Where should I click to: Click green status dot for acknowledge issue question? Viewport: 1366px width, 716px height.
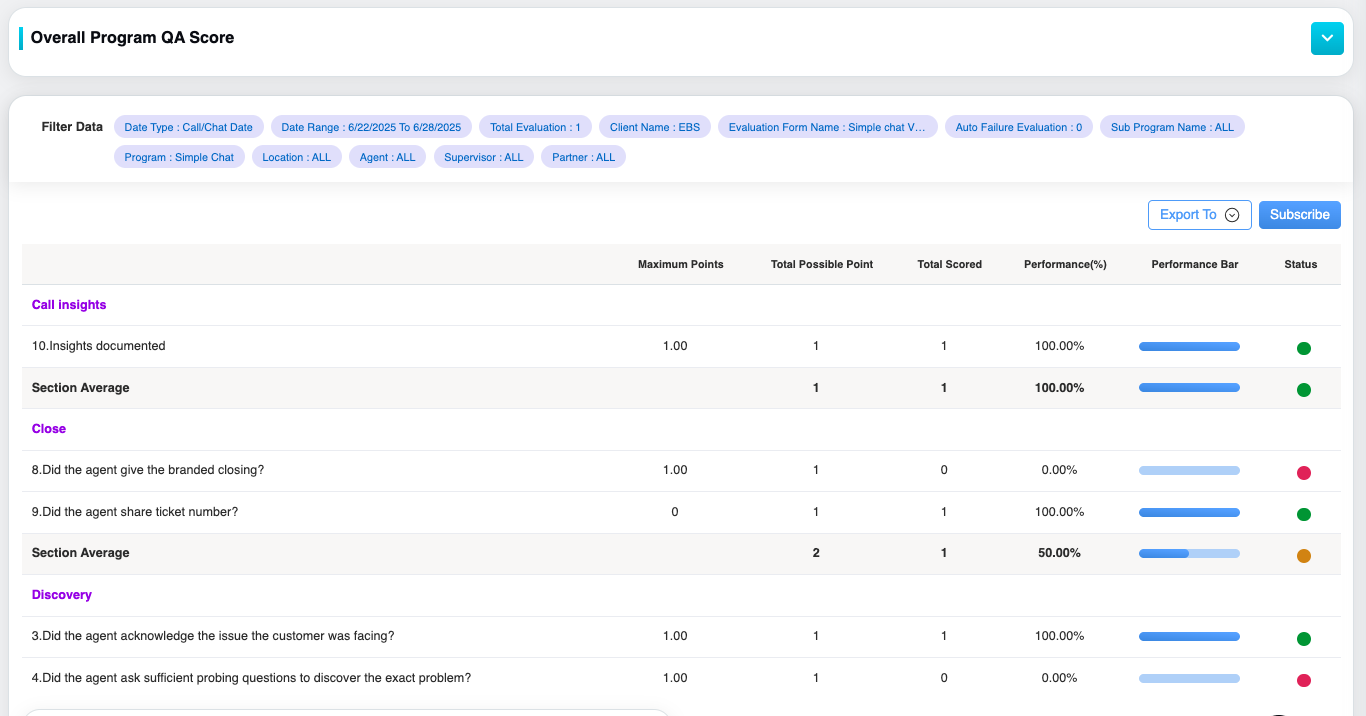(x=1303, y=639)
